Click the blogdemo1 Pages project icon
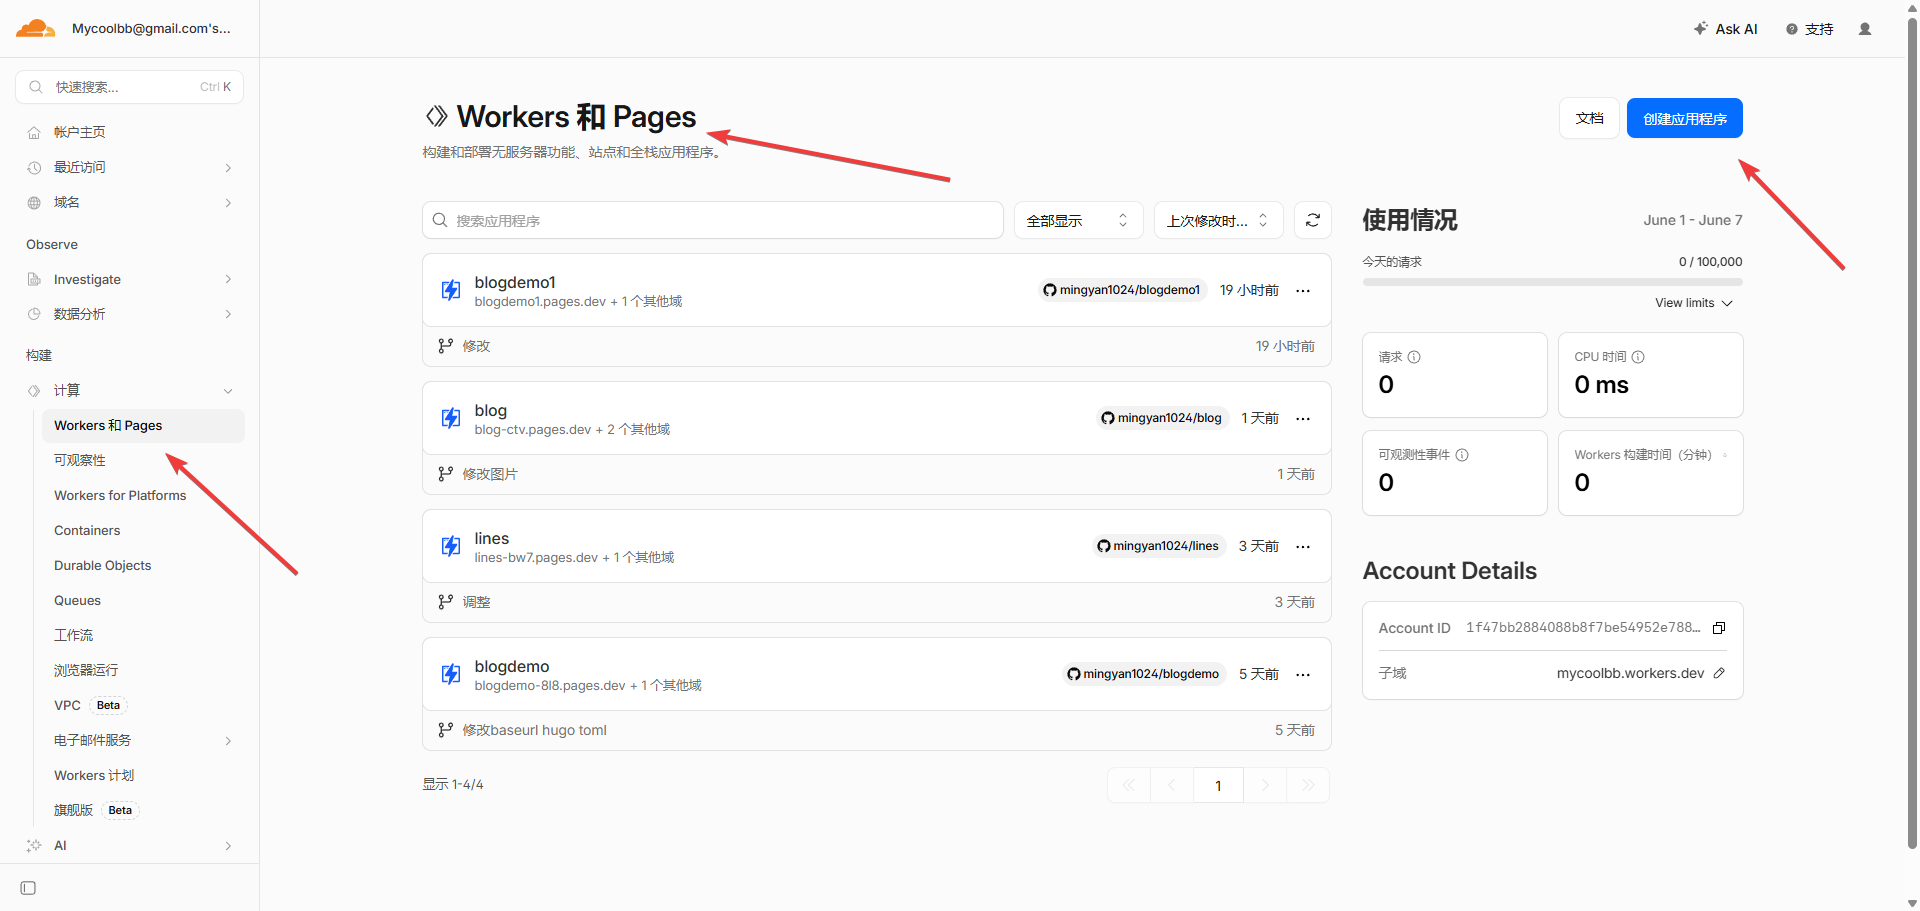This screenshot has height=911, width=1920. 451,290
